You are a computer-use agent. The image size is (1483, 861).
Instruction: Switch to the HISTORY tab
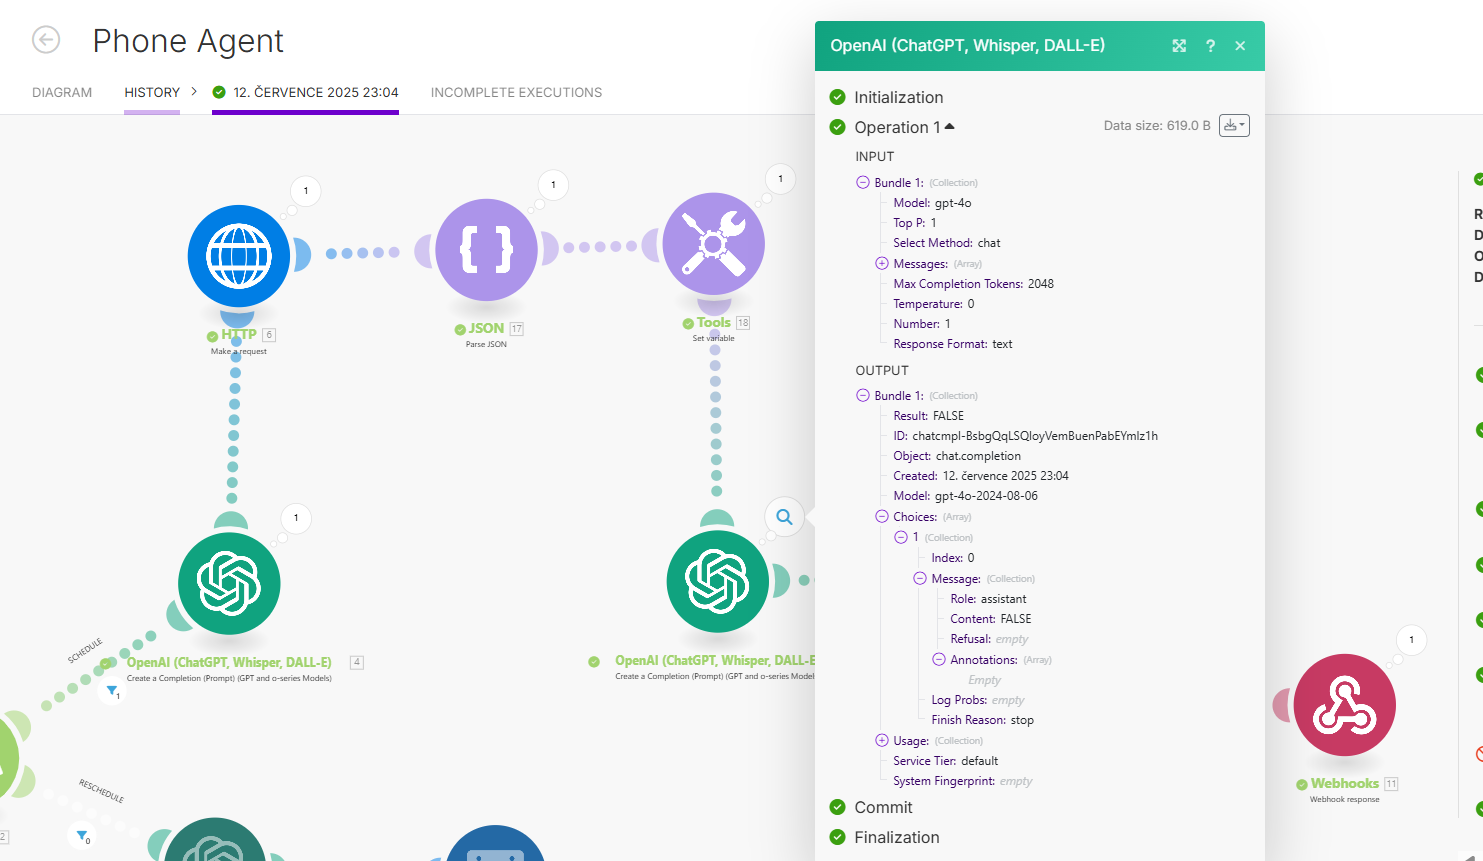coord(152,93)
